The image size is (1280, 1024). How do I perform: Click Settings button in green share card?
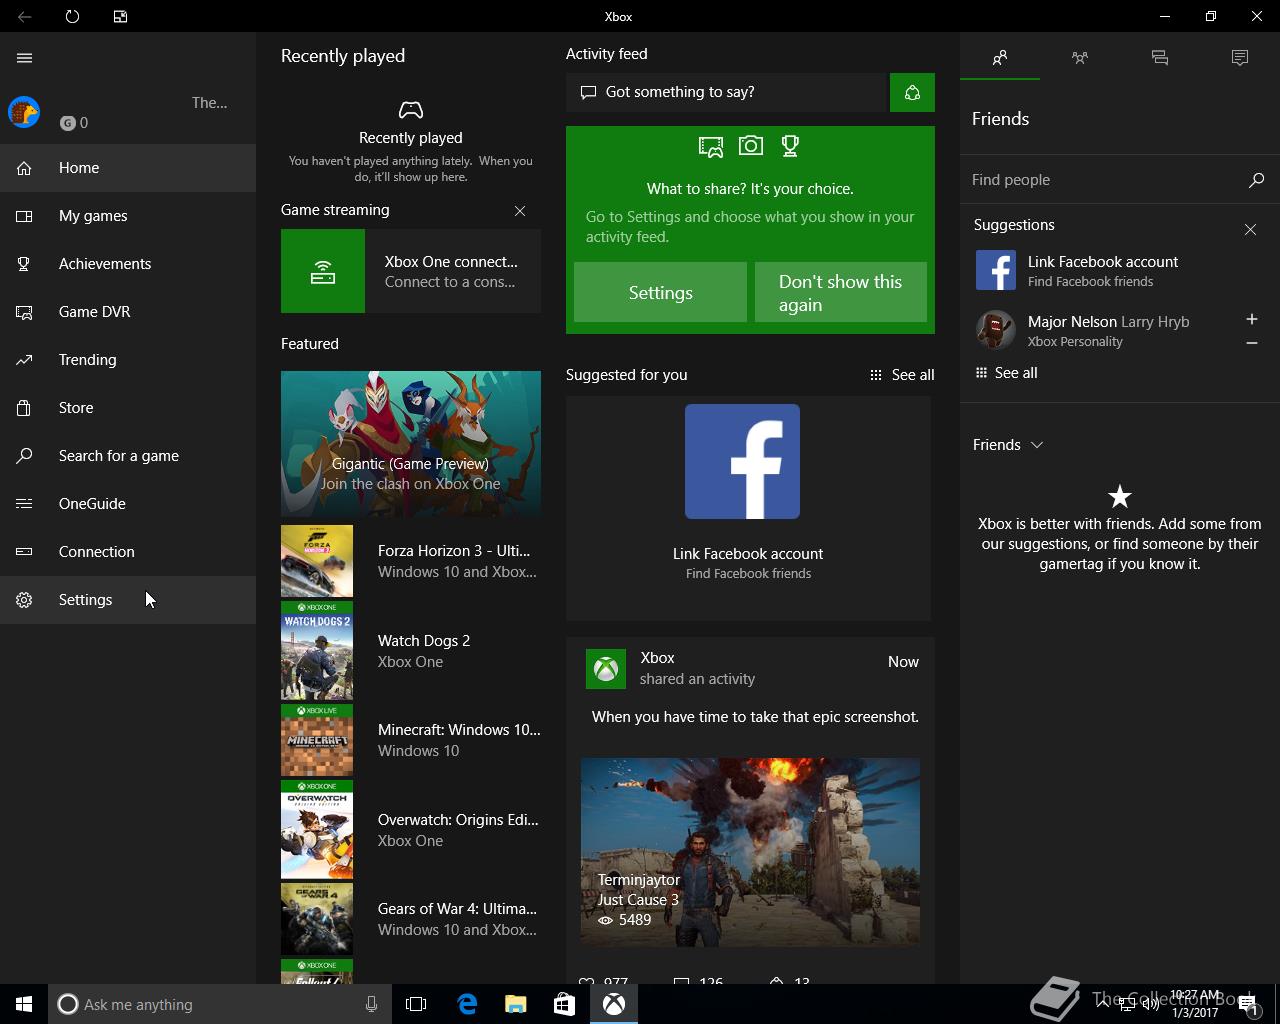(660, 292)
